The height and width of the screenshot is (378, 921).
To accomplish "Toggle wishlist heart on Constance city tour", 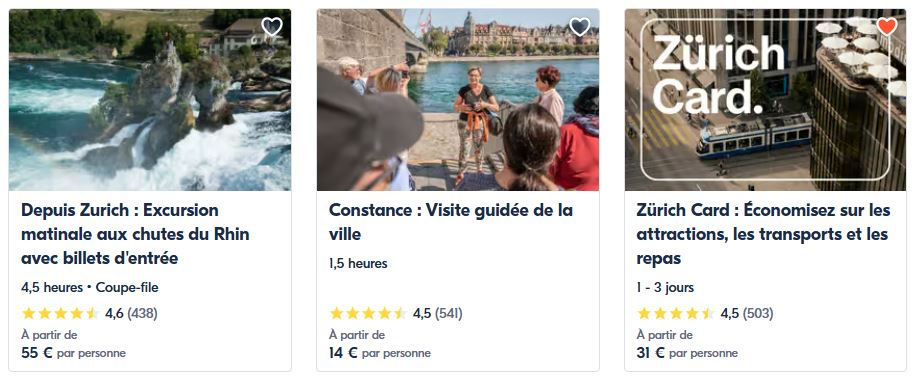I will pos(579,26).
